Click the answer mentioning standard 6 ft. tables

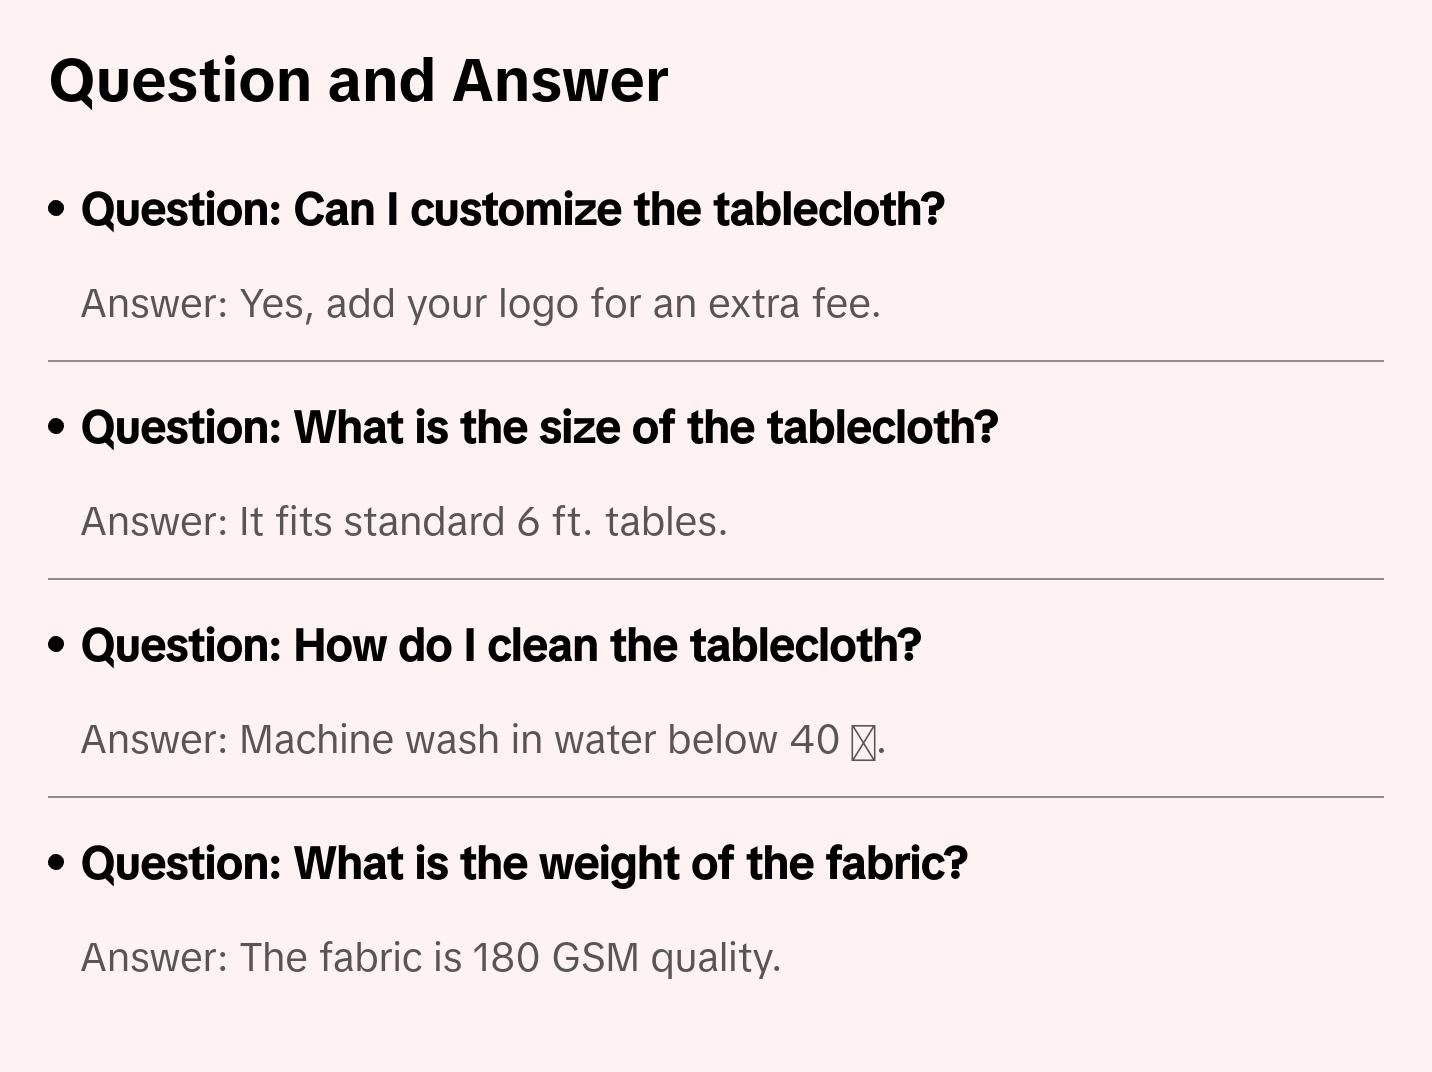[404, 522]
